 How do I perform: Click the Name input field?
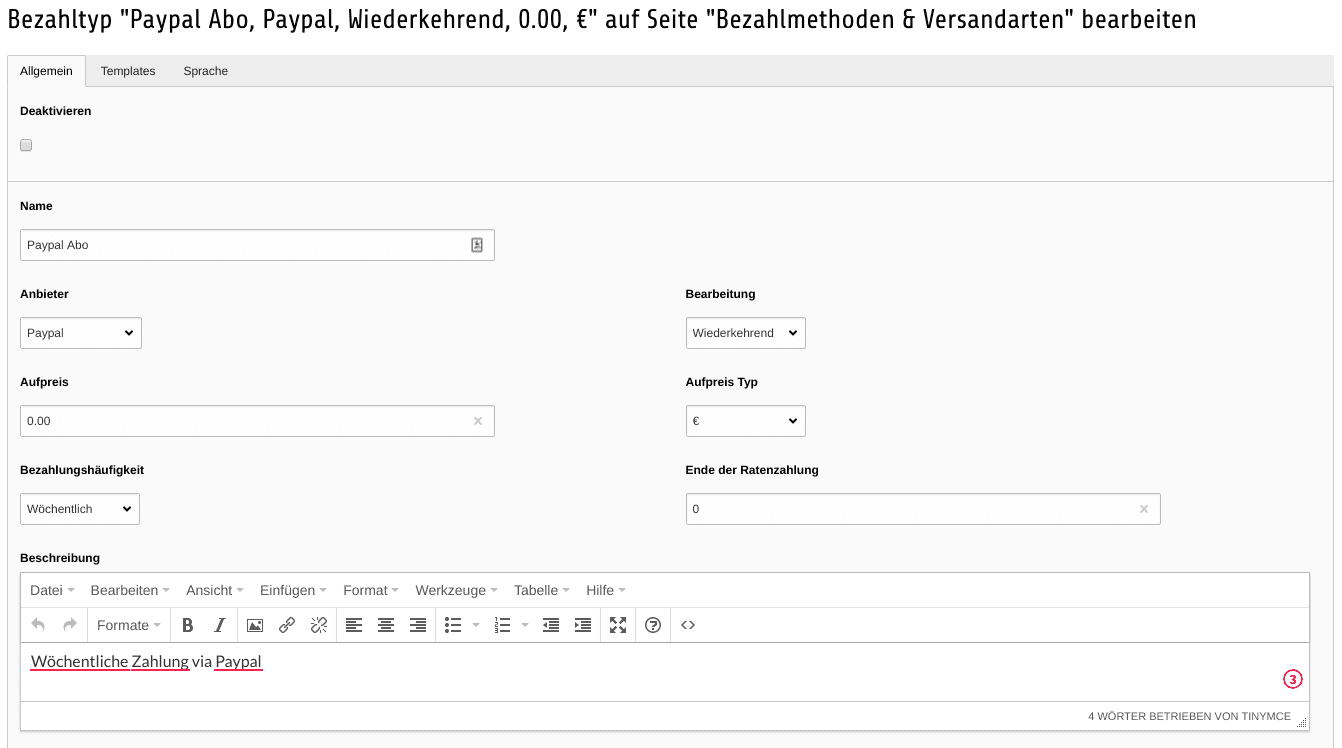257,245
